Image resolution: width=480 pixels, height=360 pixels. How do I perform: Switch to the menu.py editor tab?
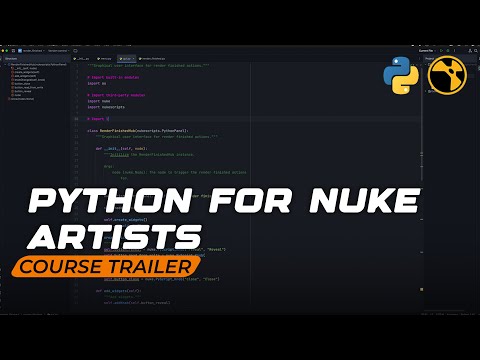point(104,59)
